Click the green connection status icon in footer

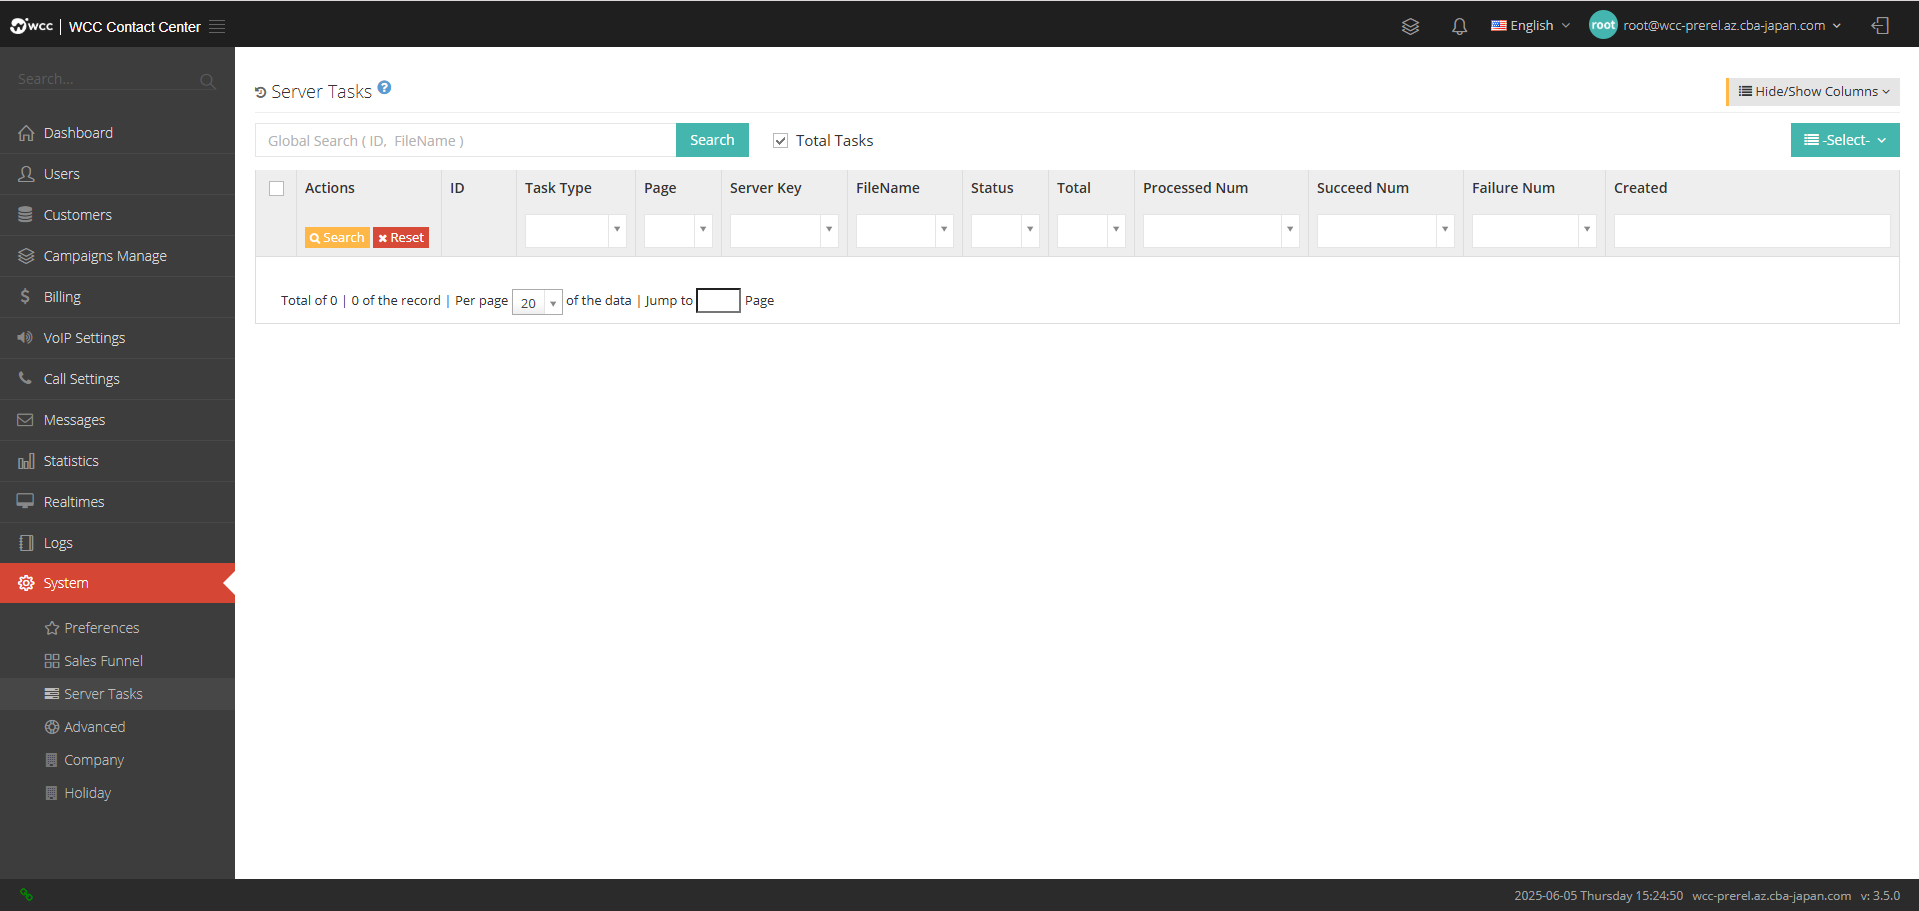pyautogui.click(x=27, y=895)
